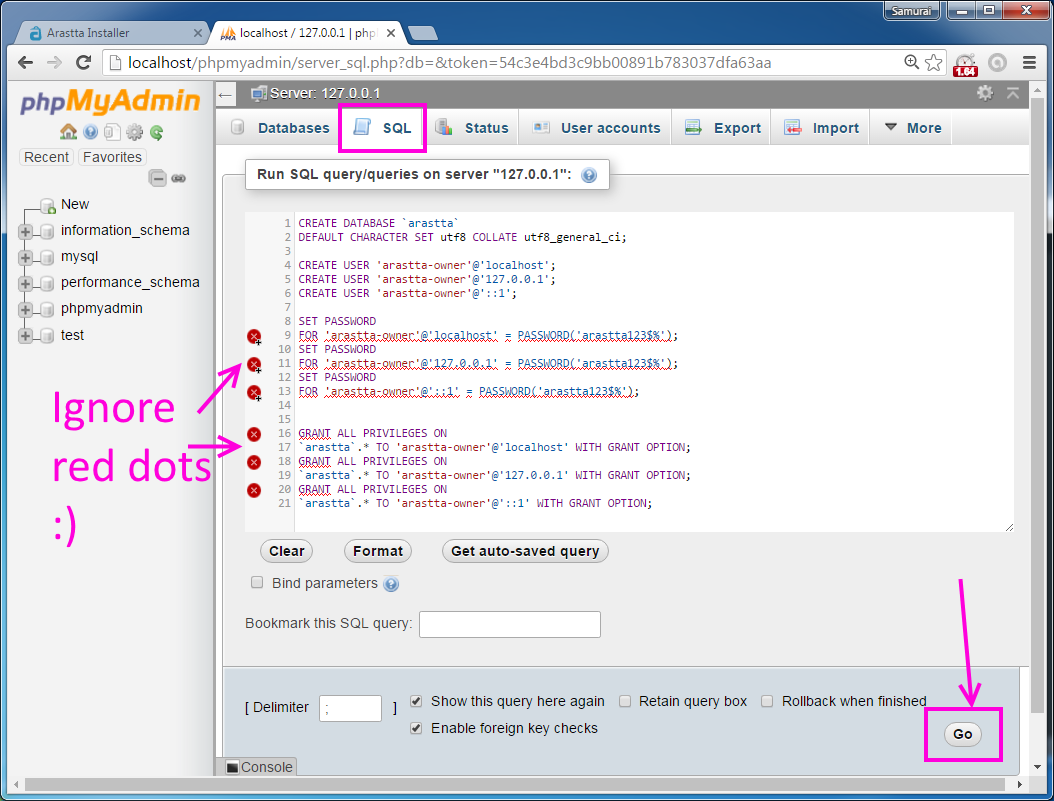Open Import tab
The image size is (1054, 801).
click(x=821, y=128)
